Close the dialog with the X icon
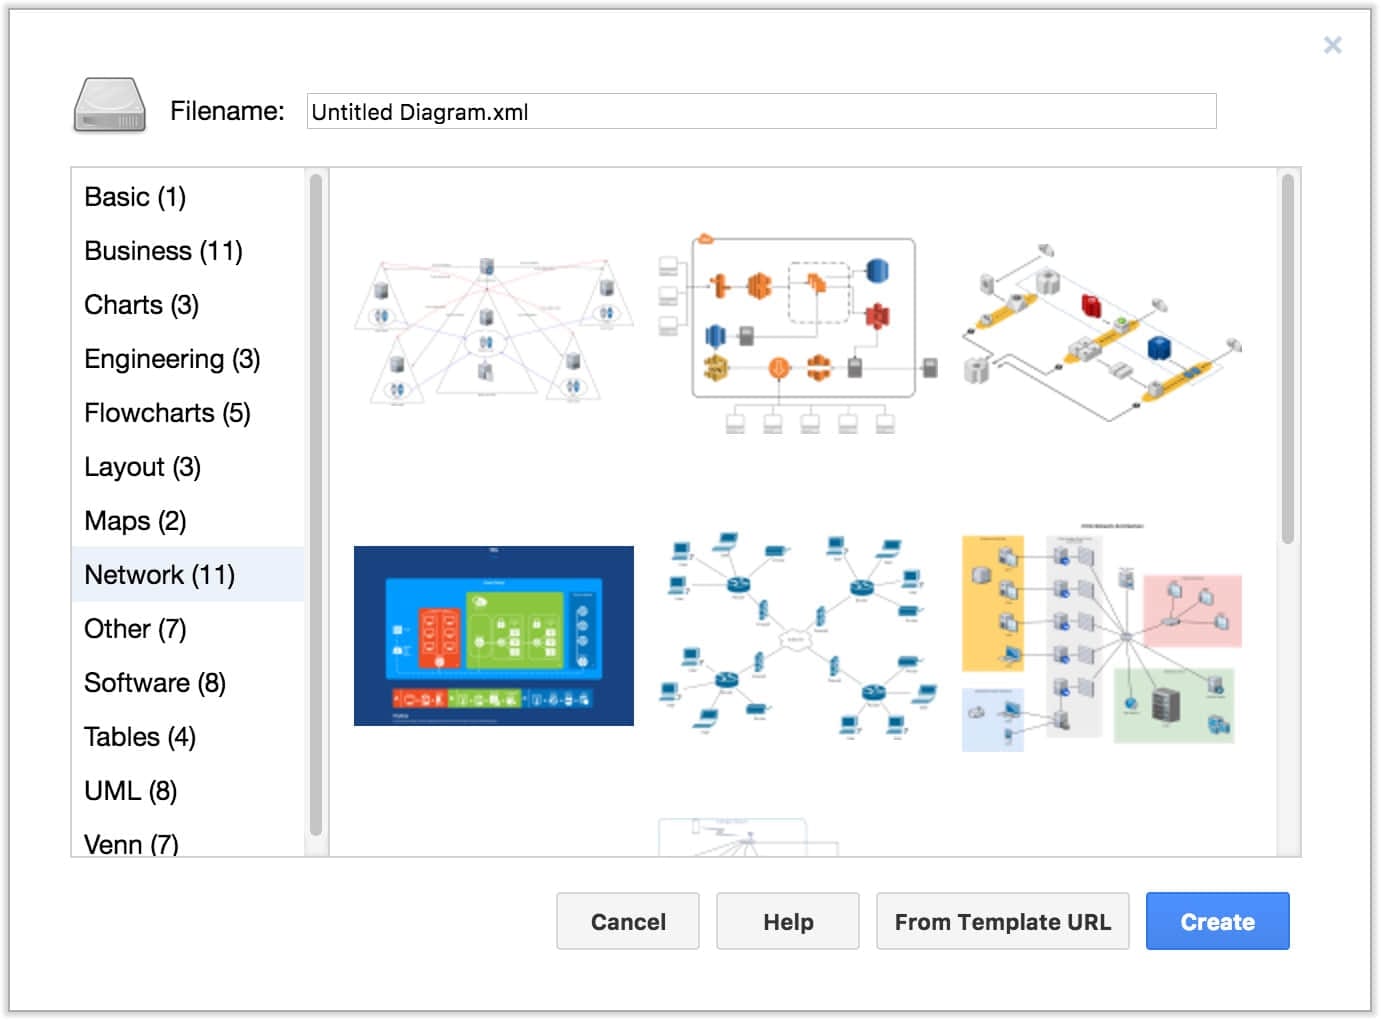 1332,45
